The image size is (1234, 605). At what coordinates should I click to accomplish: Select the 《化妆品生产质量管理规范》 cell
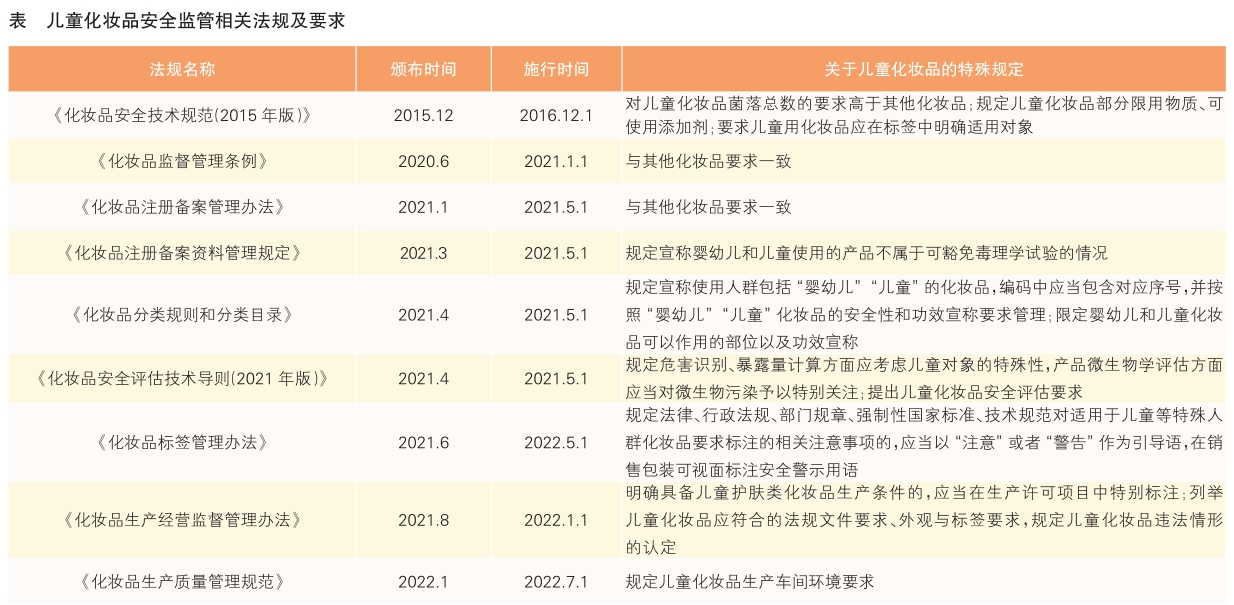pos(182,581)
